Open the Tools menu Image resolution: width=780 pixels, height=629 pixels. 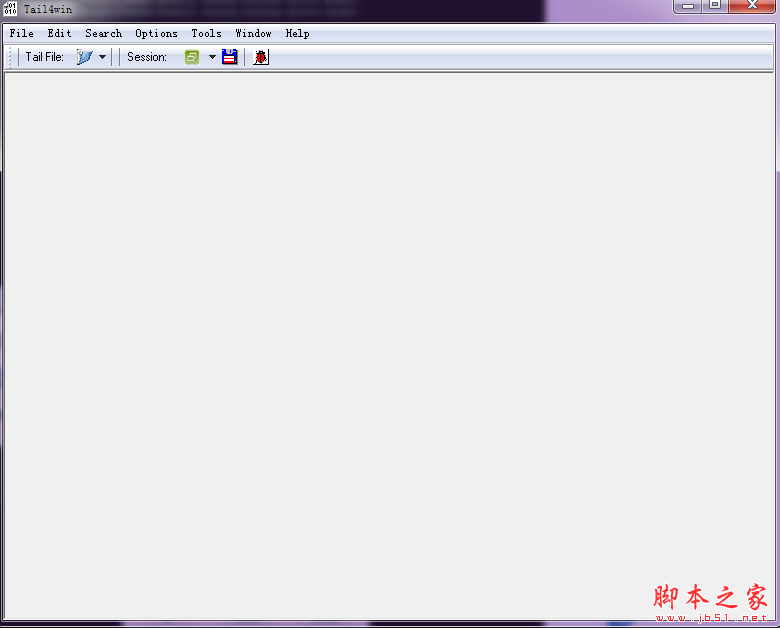(x=206, y=33)
